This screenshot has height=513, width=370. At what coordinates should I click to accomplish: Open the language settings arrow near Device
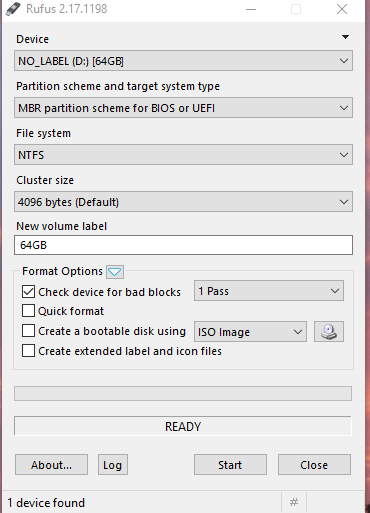tap(345, 37)
